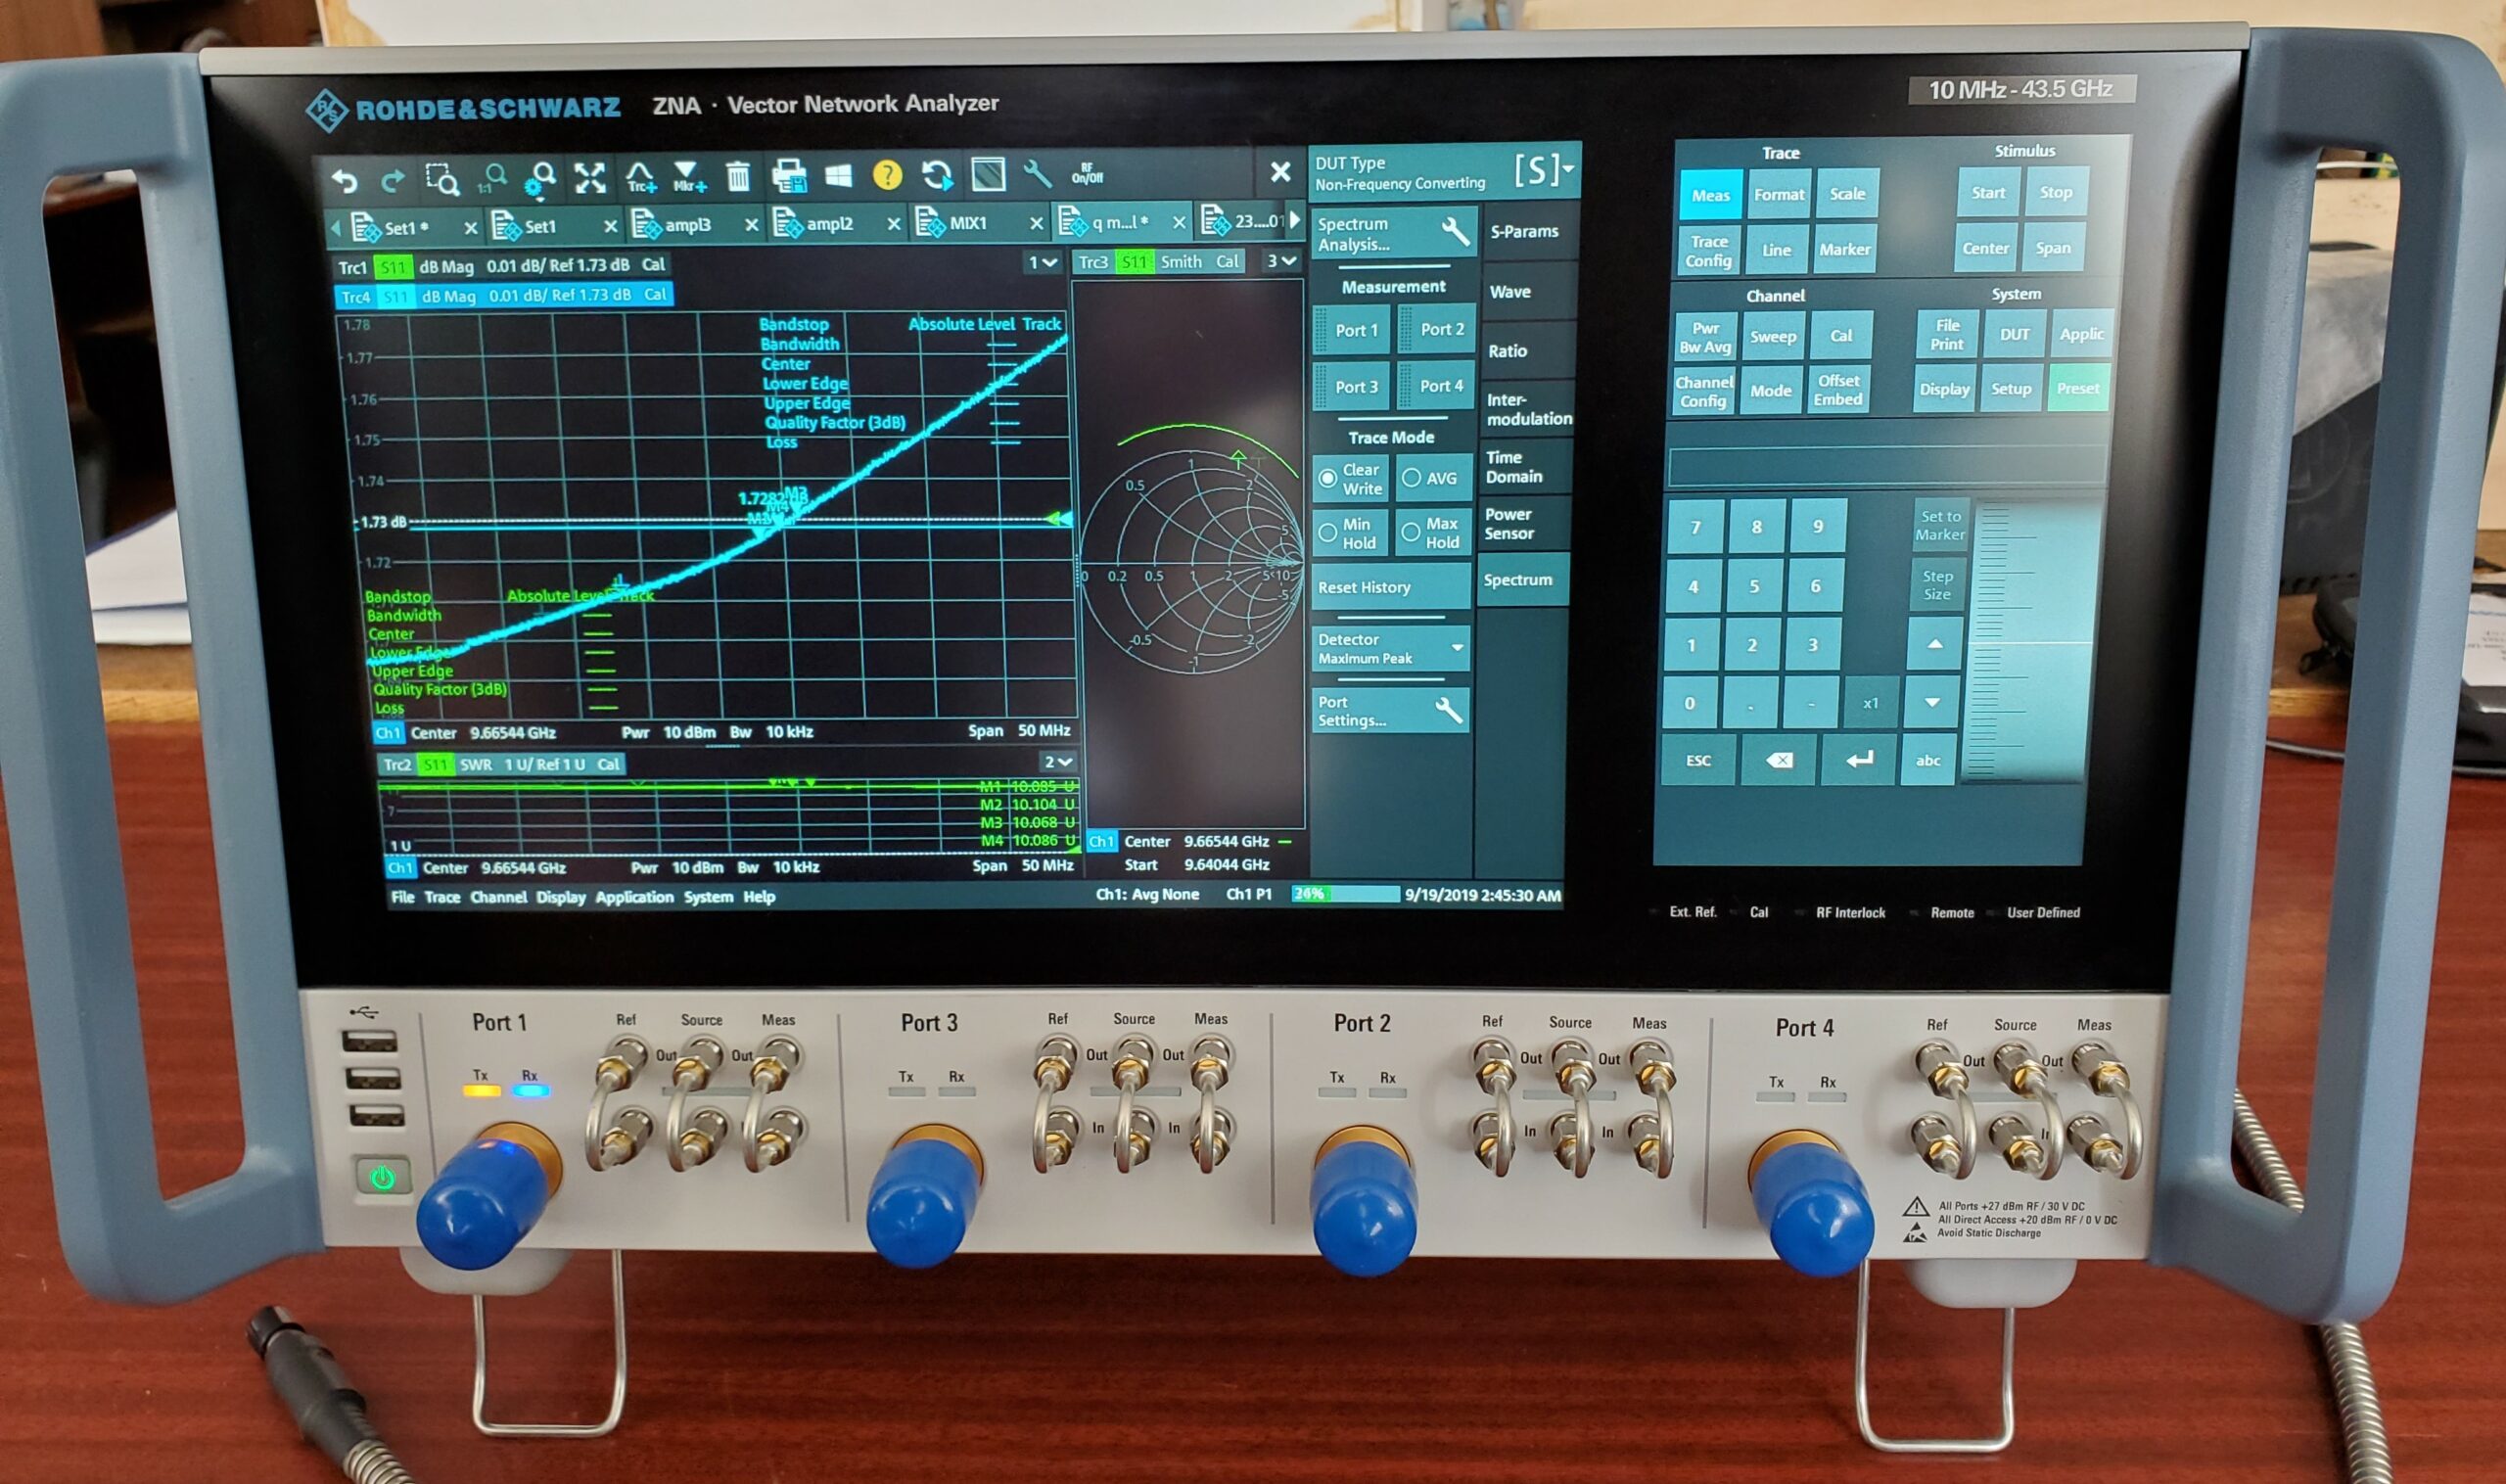Open Port Settings wrench button
Screen dimensions: 2506x1484
1390,710
